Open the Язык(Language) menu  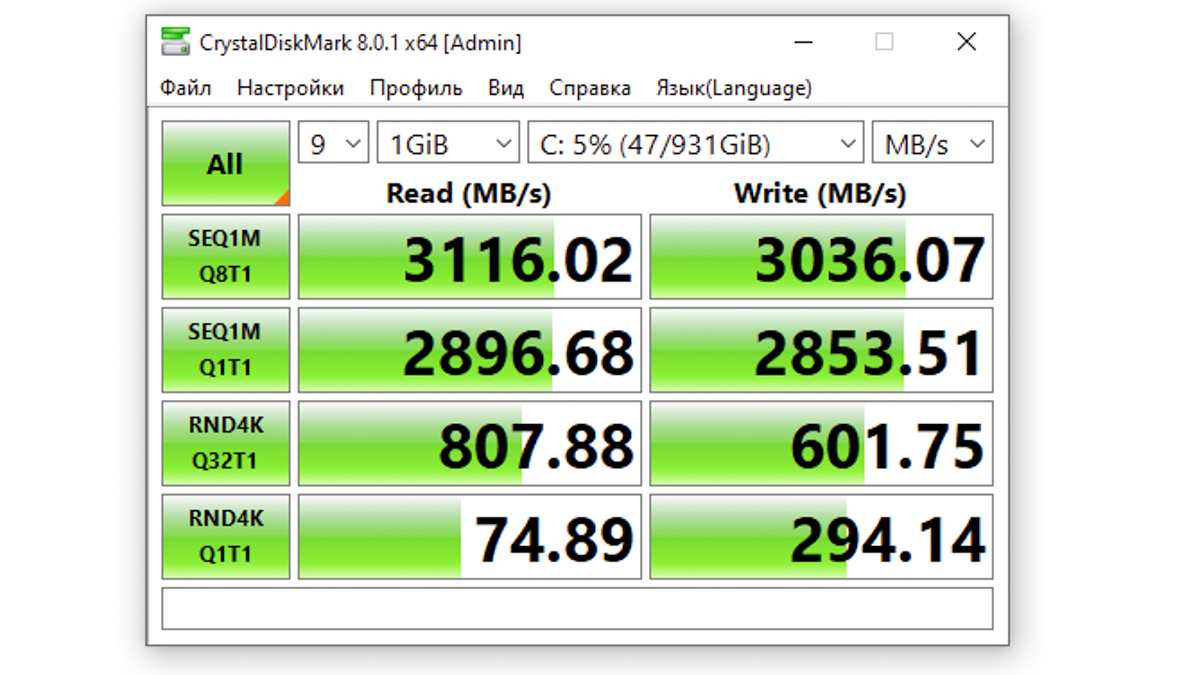coord(734,88)
